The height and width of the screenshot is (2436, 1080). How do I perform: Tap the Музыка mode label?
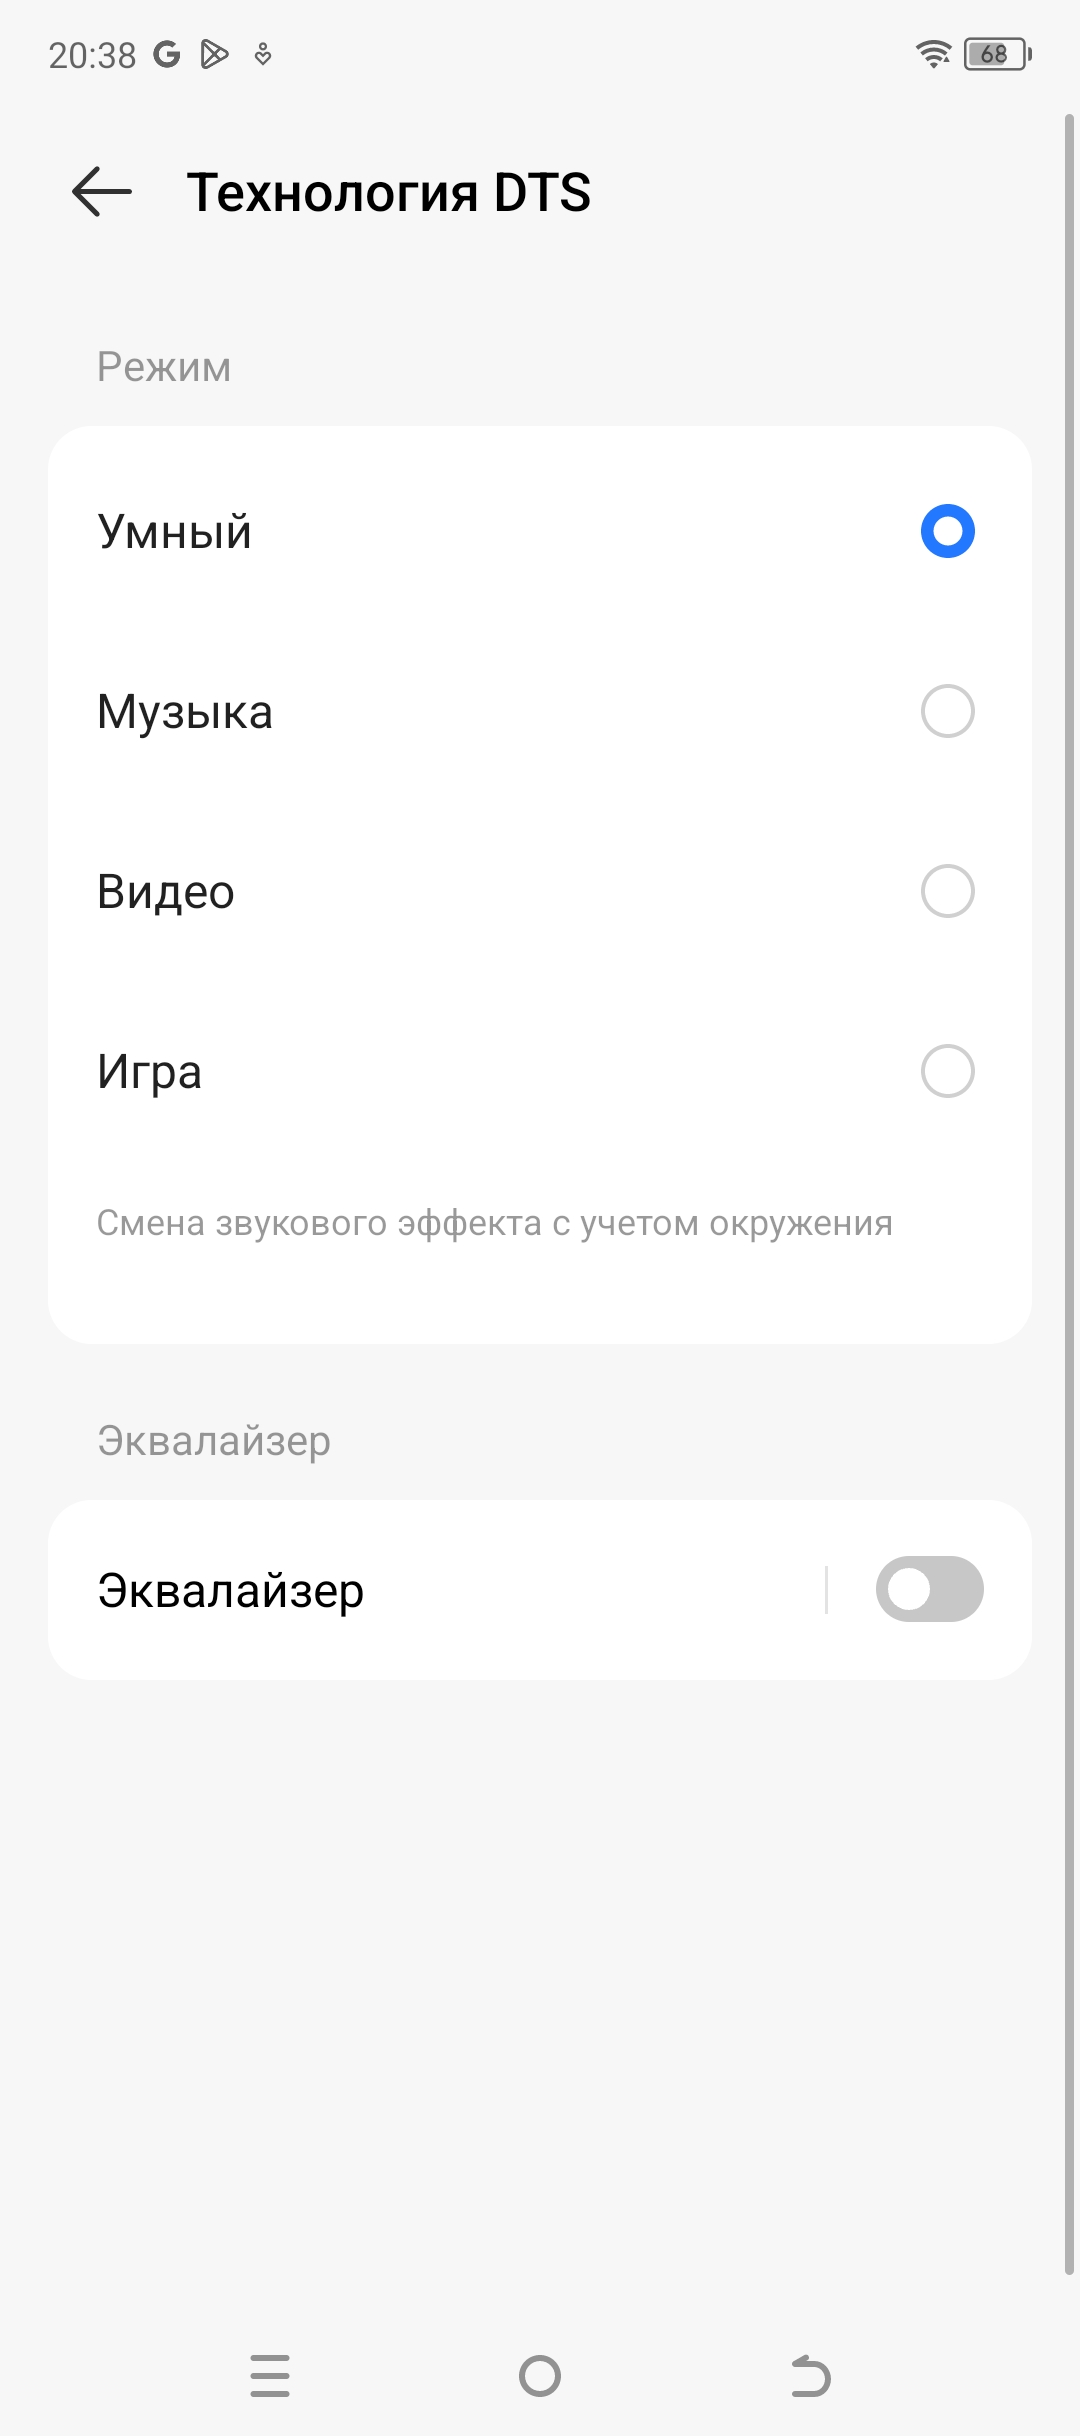(185, 712)
